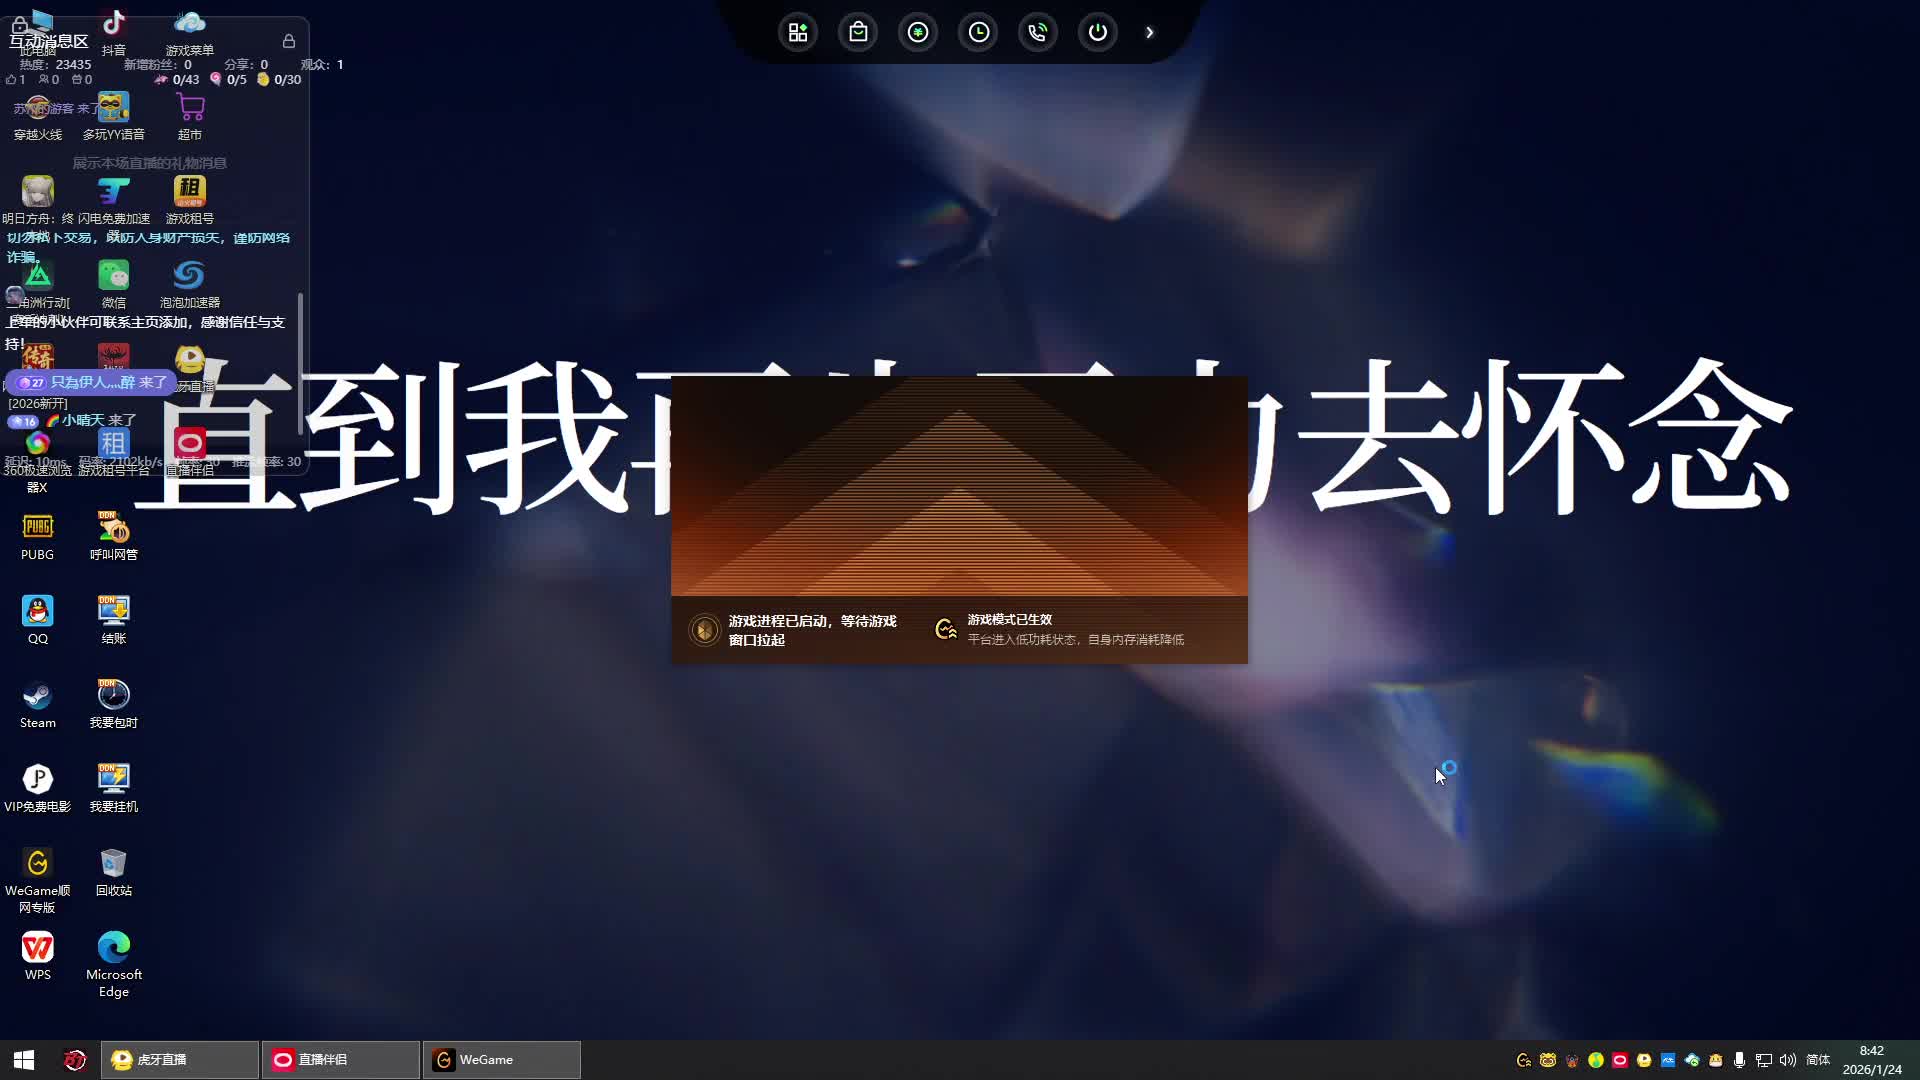Click the Windows Start button
This screenshot has width=1920, height=1080.
pos(22,1059)
